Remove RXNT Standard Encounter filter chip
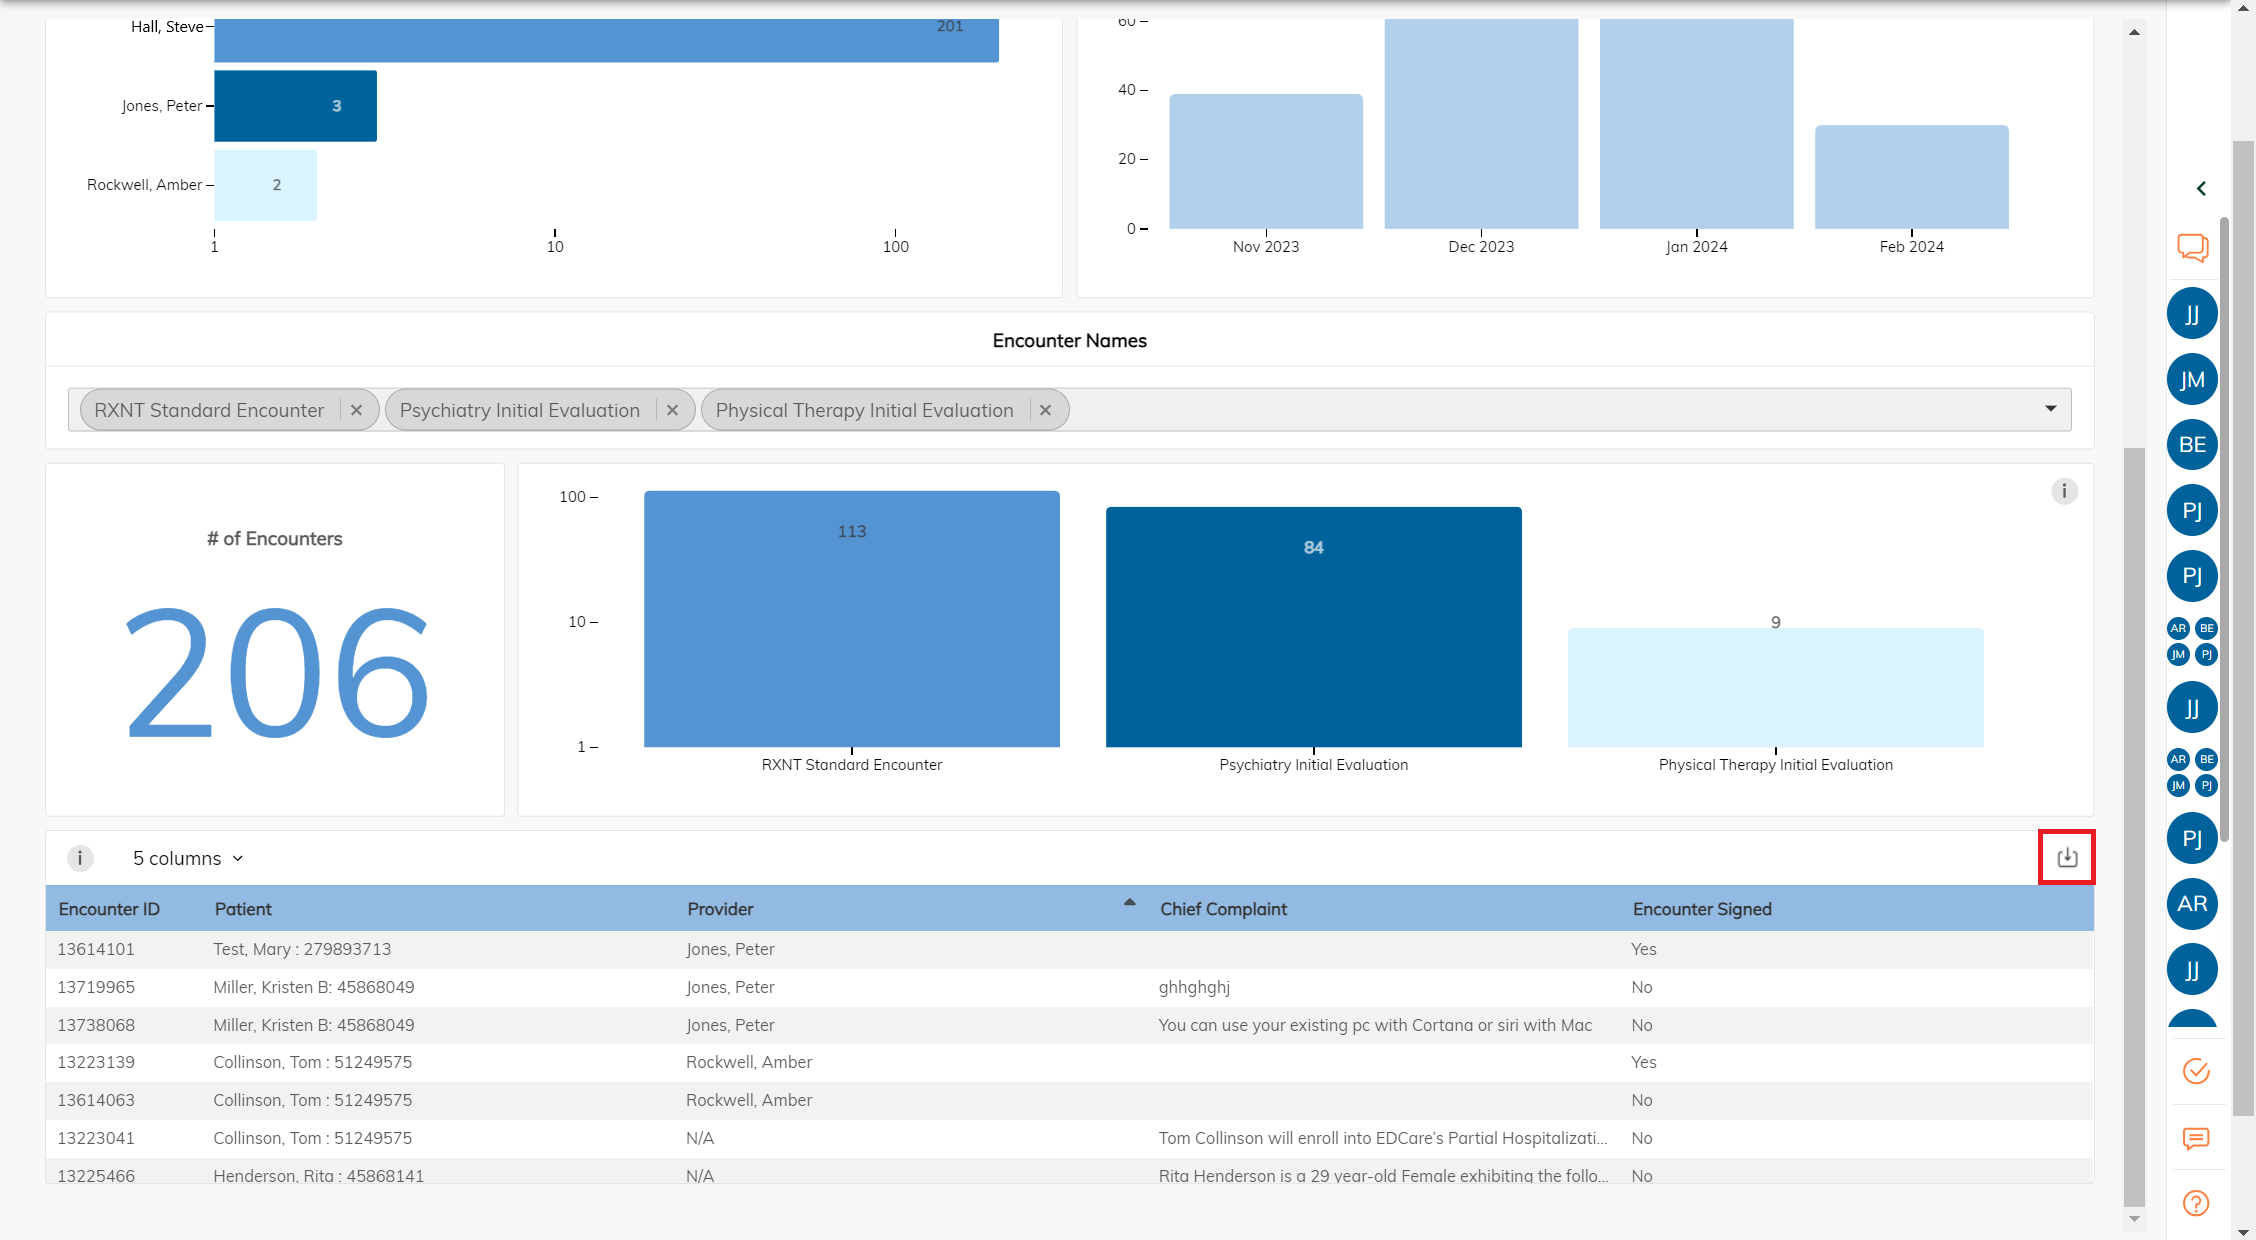Screen dimensions: 2256x1240 click(356, 410)
